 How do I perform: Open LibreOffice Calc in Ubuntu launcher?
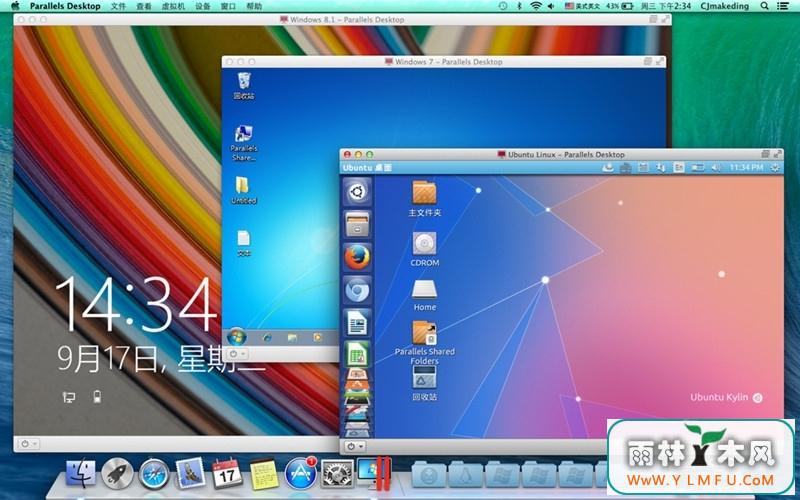(x=357, y=354)
